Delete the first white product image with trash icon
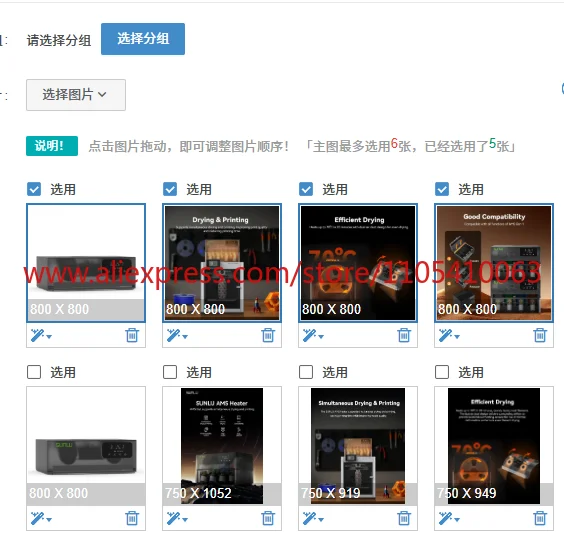Image resolution: width=564 pixels, height=543 pixels. pyautogui.click(x=132, y=335)
